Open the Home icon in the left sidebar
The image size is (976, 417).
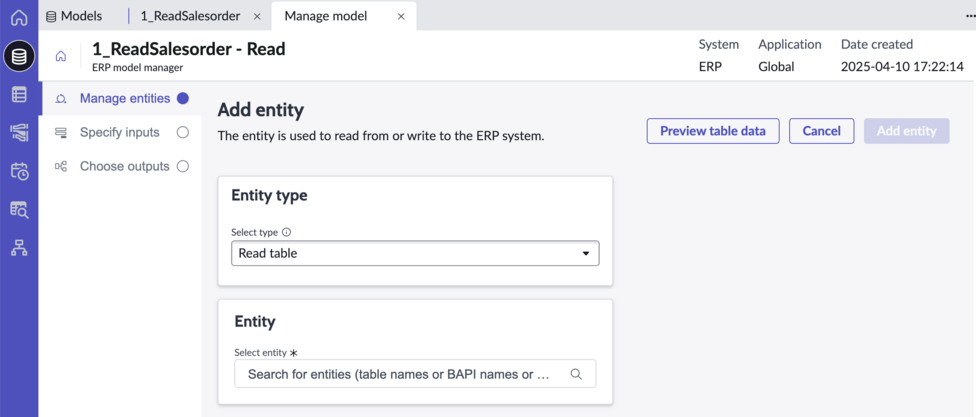tap(19, 18)
